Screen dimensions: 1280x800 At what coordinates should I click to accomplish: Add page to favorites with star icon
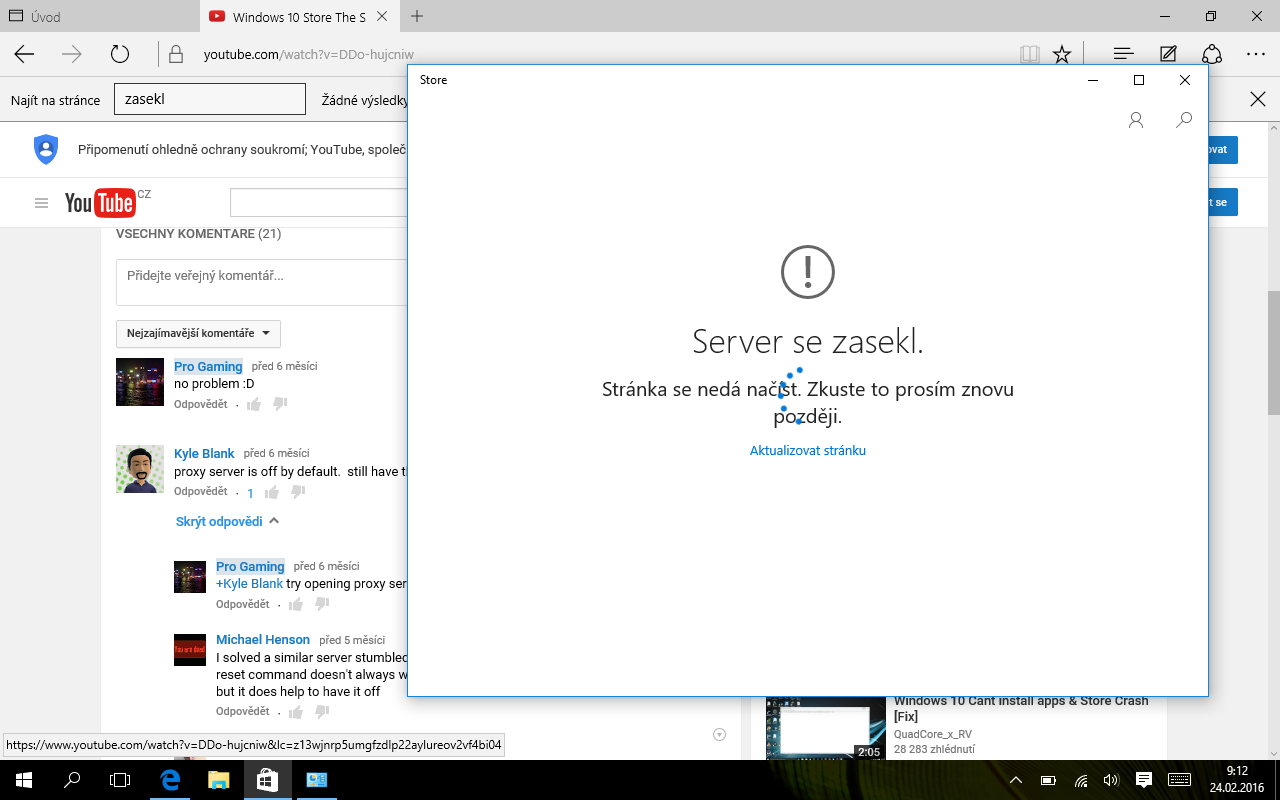(x=1062, y=55)
